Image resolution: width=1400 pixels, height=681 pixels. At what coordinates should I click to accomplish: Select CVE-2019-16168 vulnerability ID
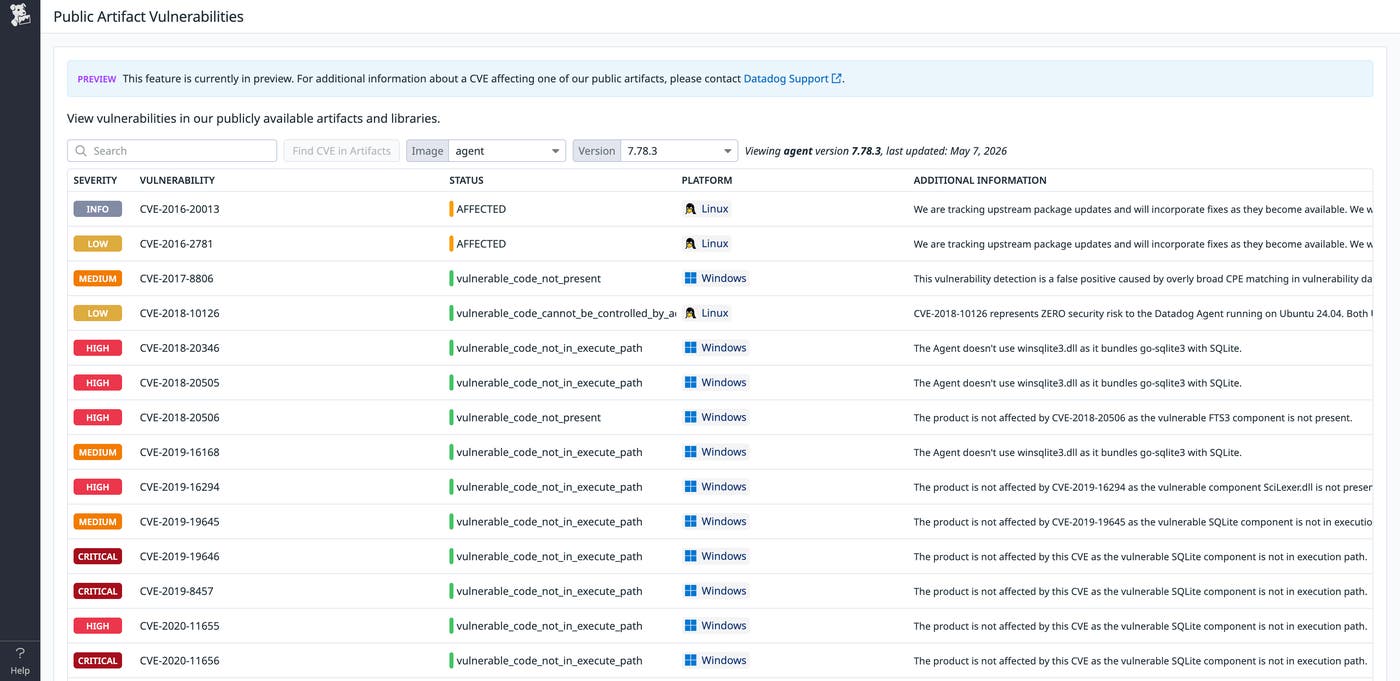[180, 452]
